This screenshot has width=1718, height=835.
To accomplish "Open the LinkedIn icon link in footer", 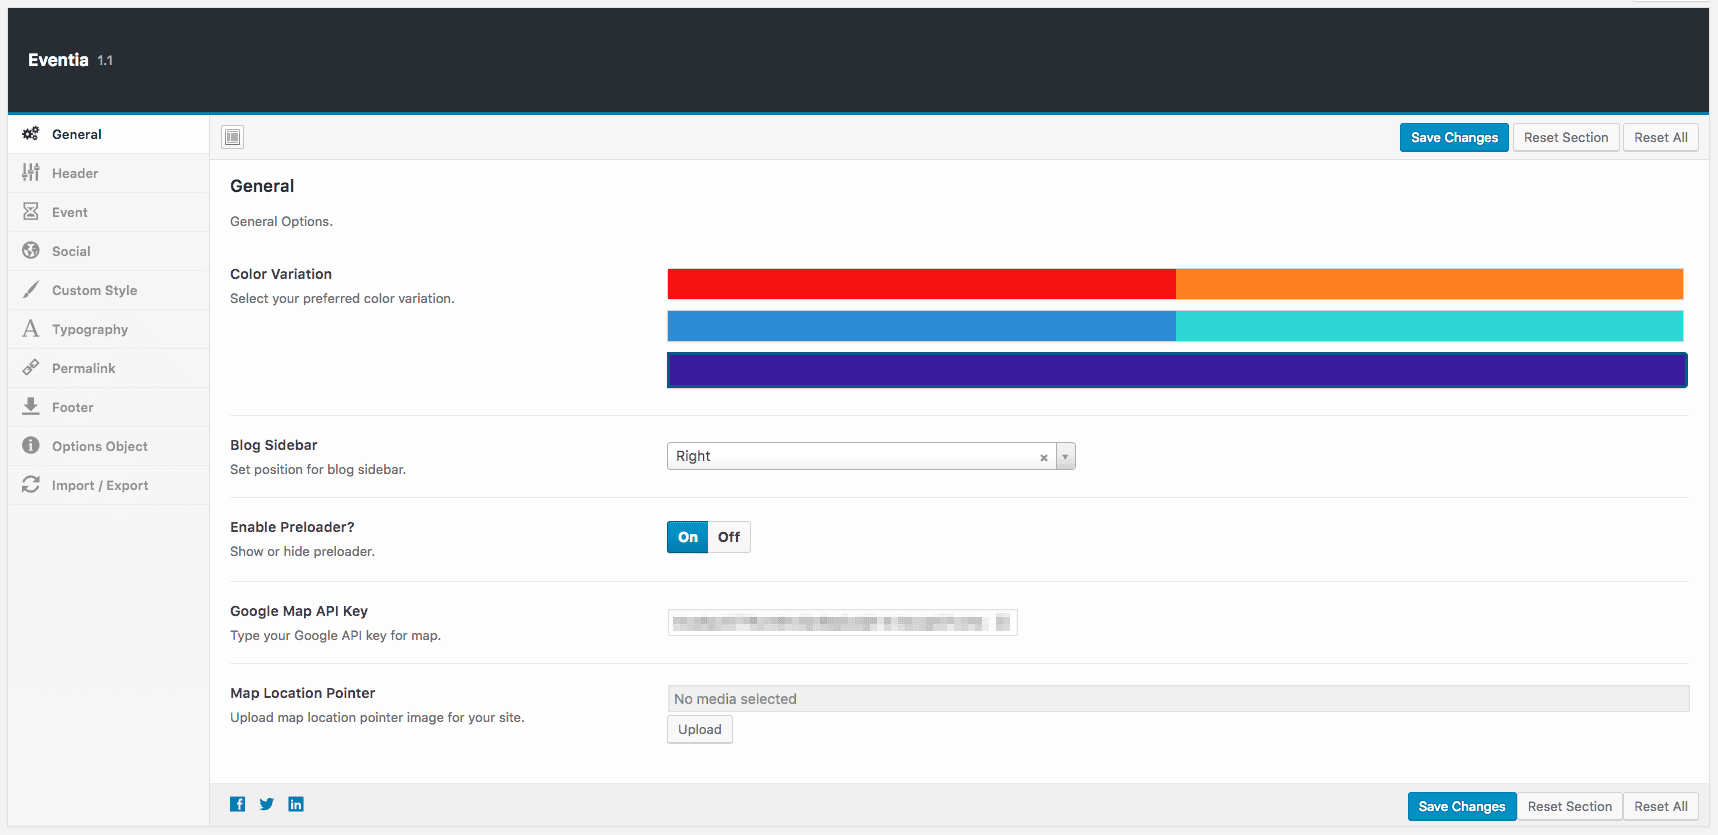I will click(296, 804).
